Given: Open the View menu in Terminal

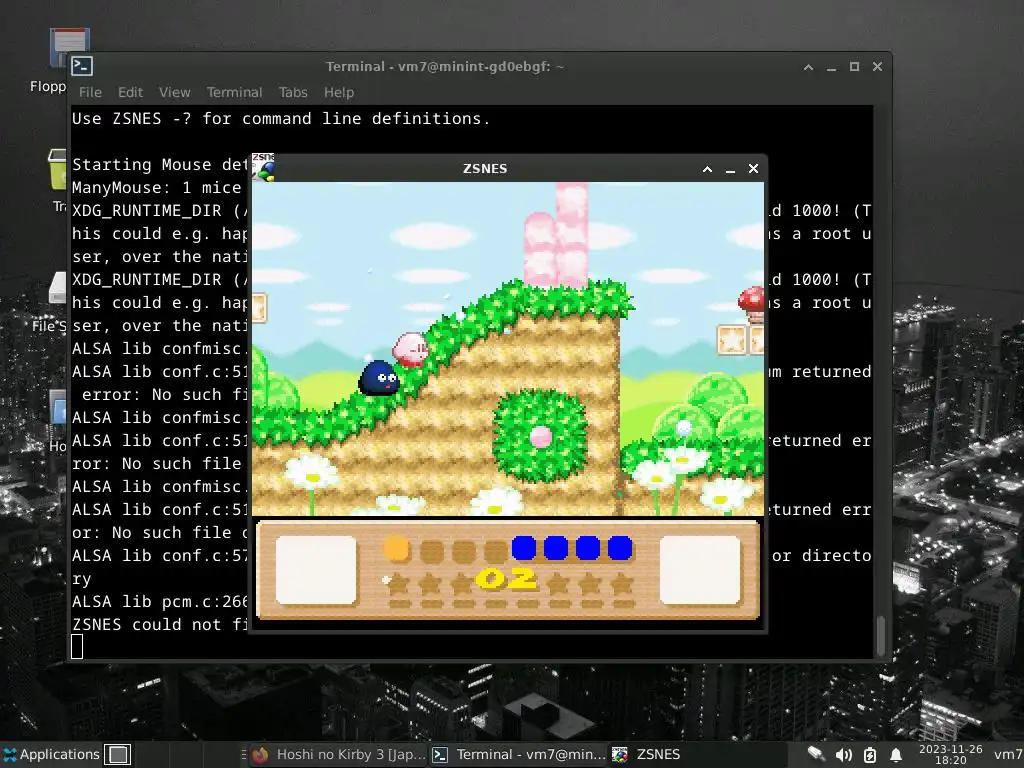Looking at the screenshot, I should coord(174,93).
